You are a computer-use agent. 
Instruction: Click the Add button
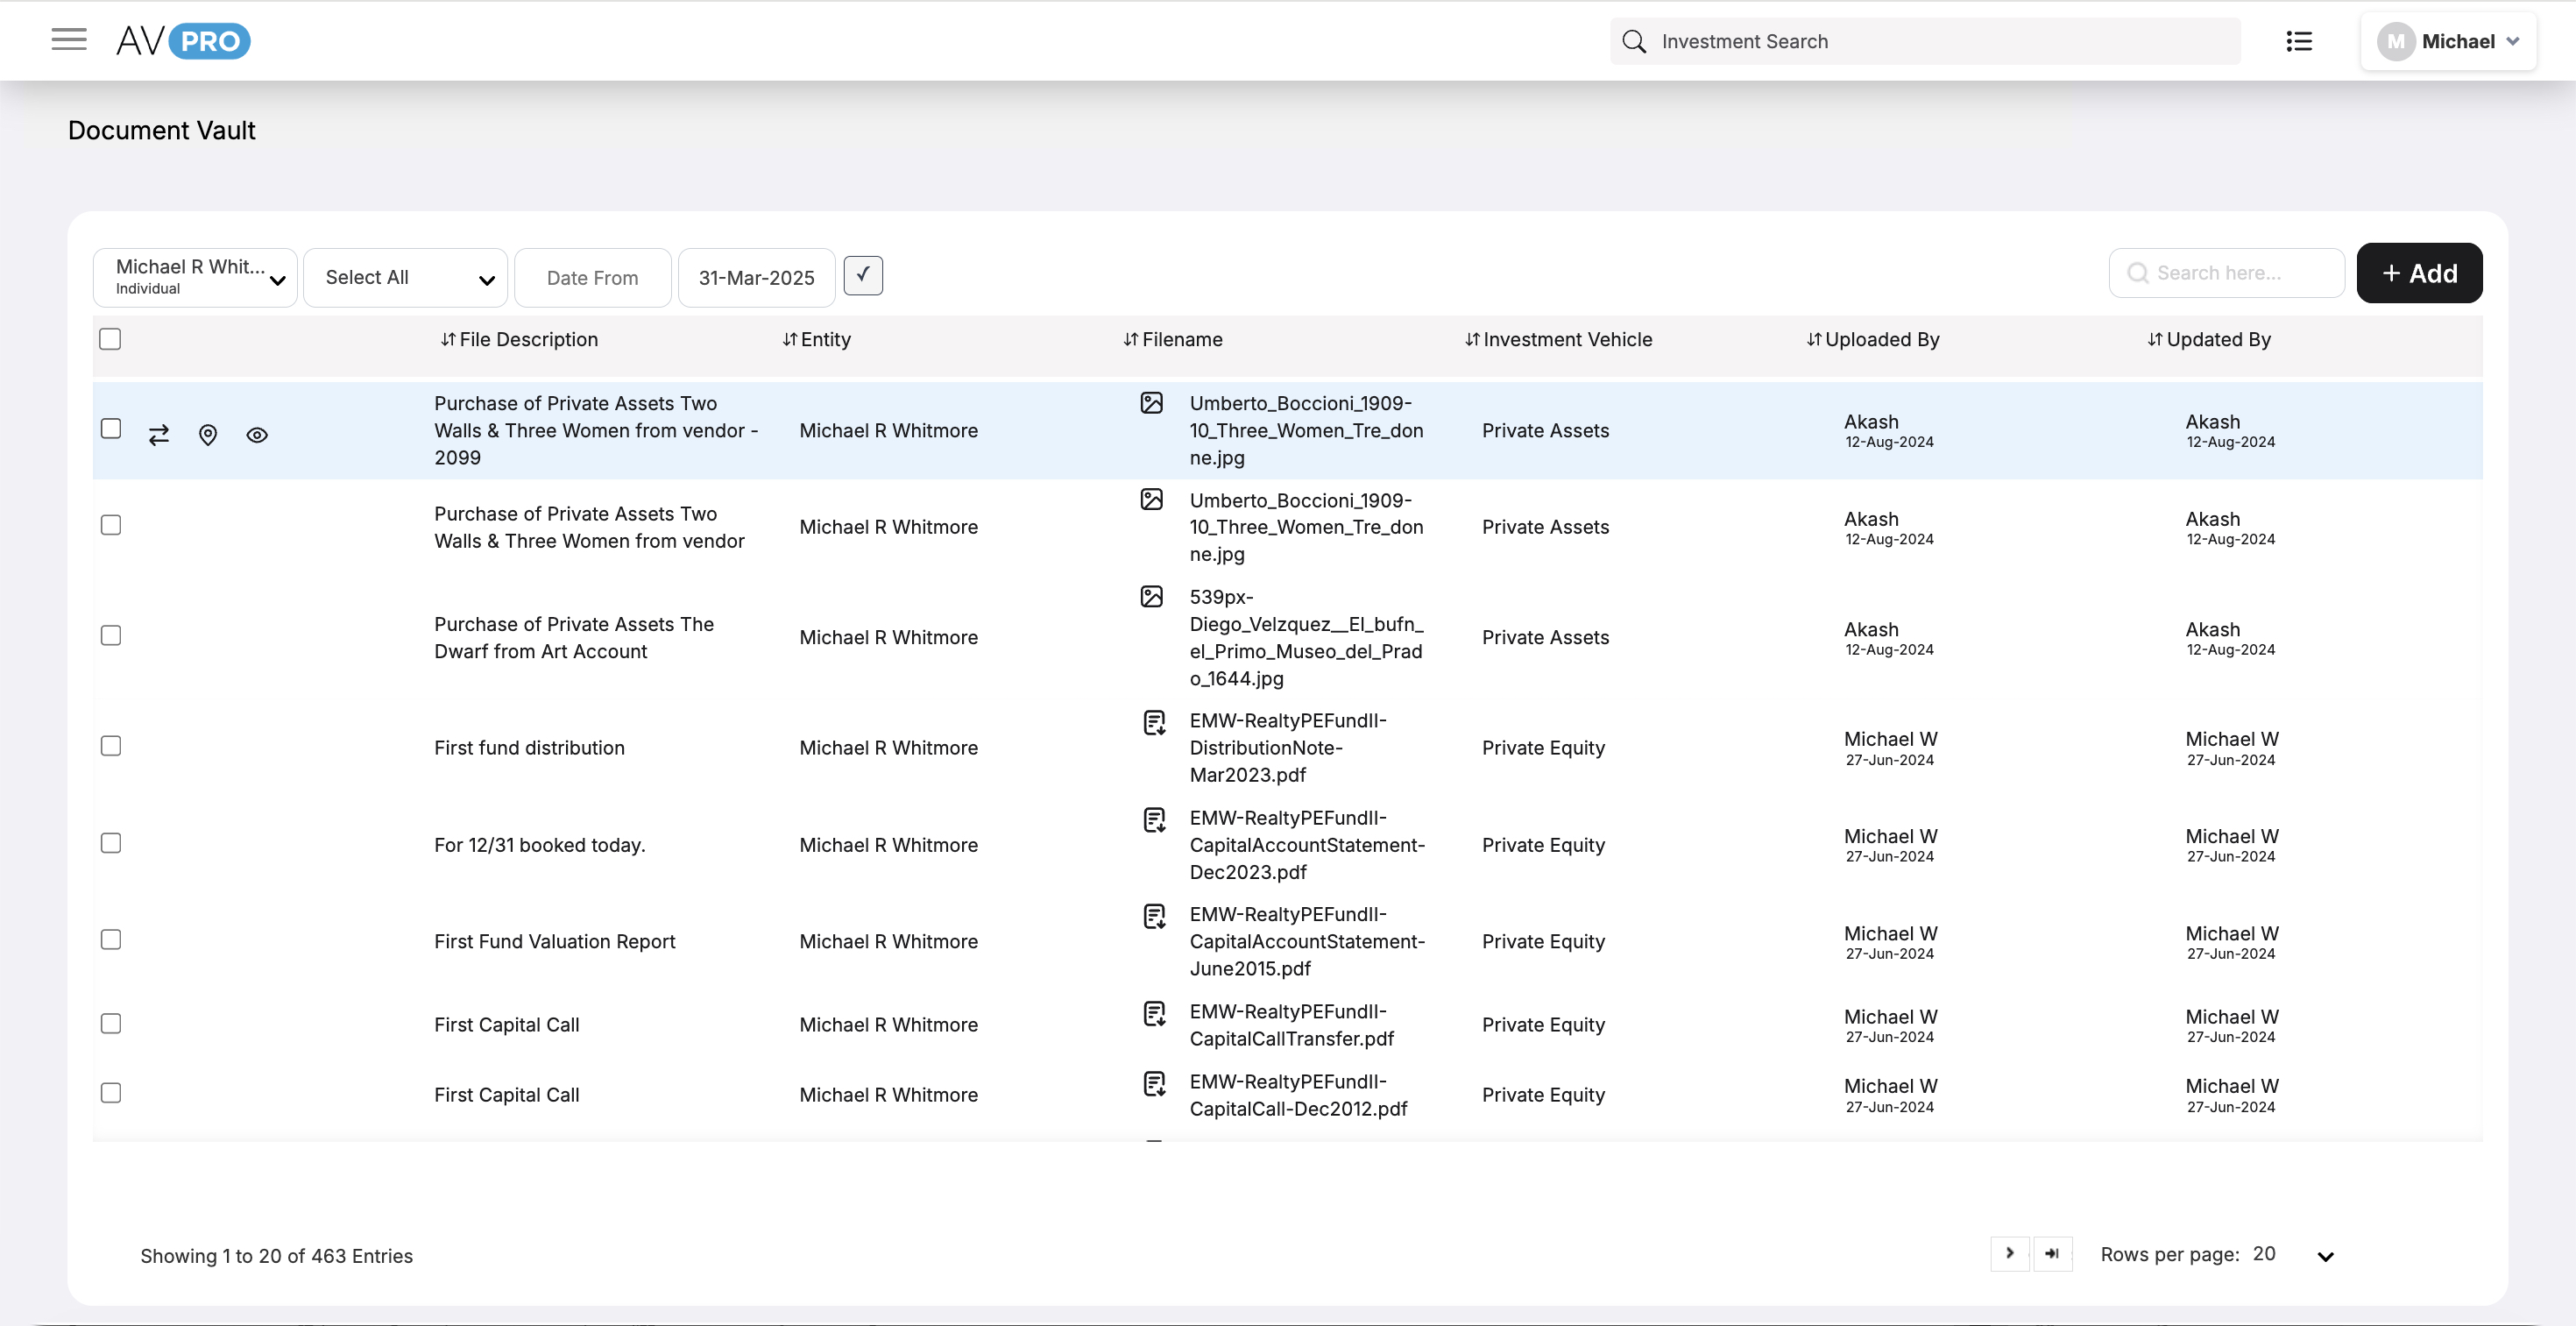pos(2418,273)
